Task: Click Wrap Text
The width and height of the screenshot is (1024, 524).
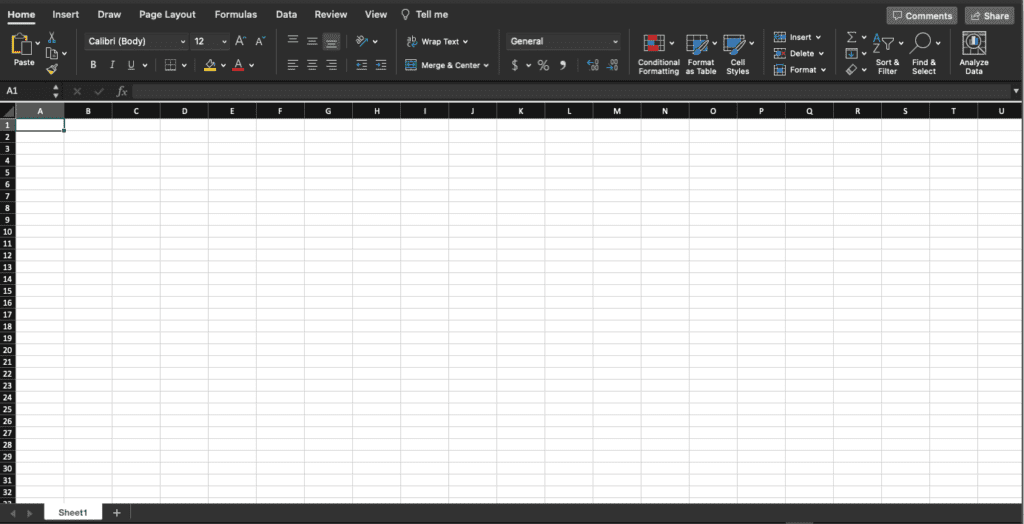Action: coord(437,41)
